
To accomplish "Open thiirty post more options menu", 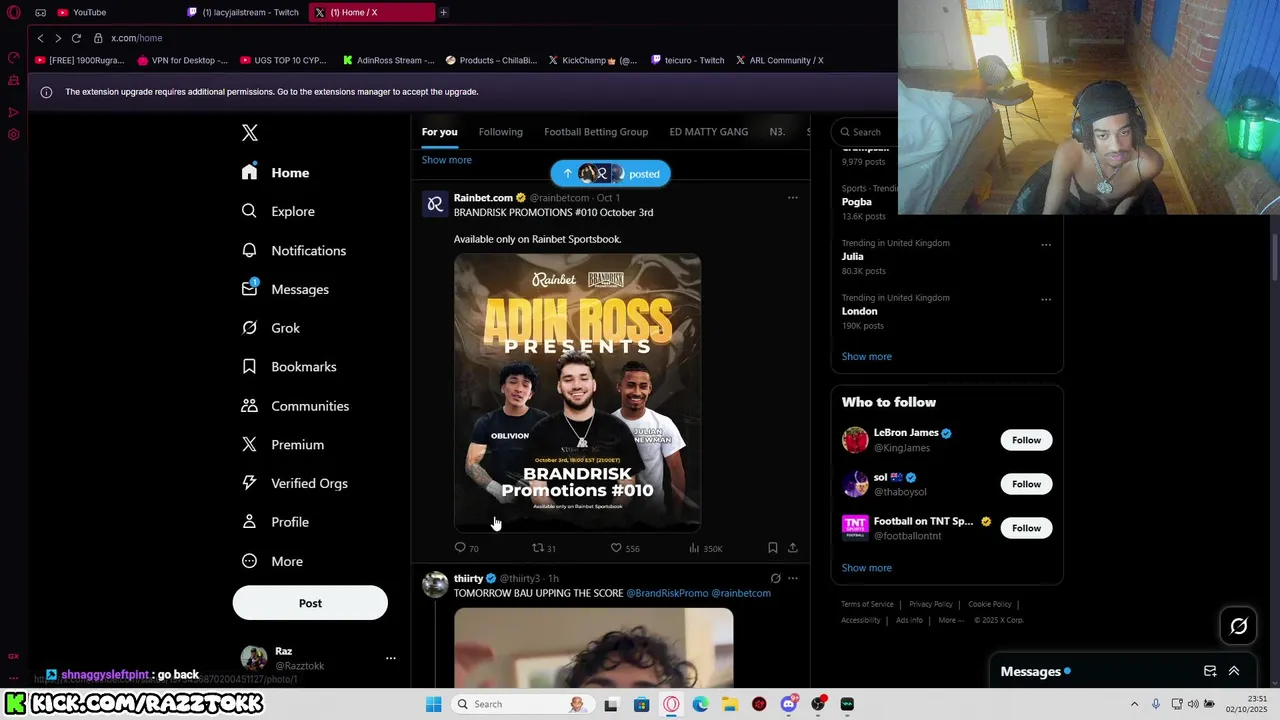I will 793,578.
